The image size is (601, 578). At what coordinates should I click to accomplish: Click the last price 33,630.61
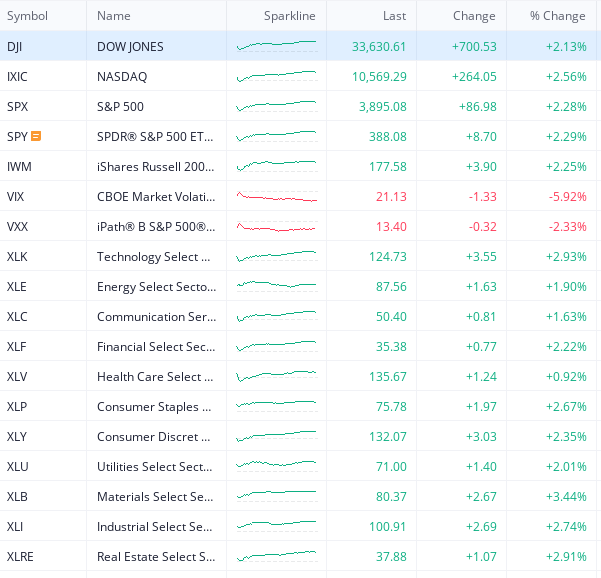(x=379, y=47)
